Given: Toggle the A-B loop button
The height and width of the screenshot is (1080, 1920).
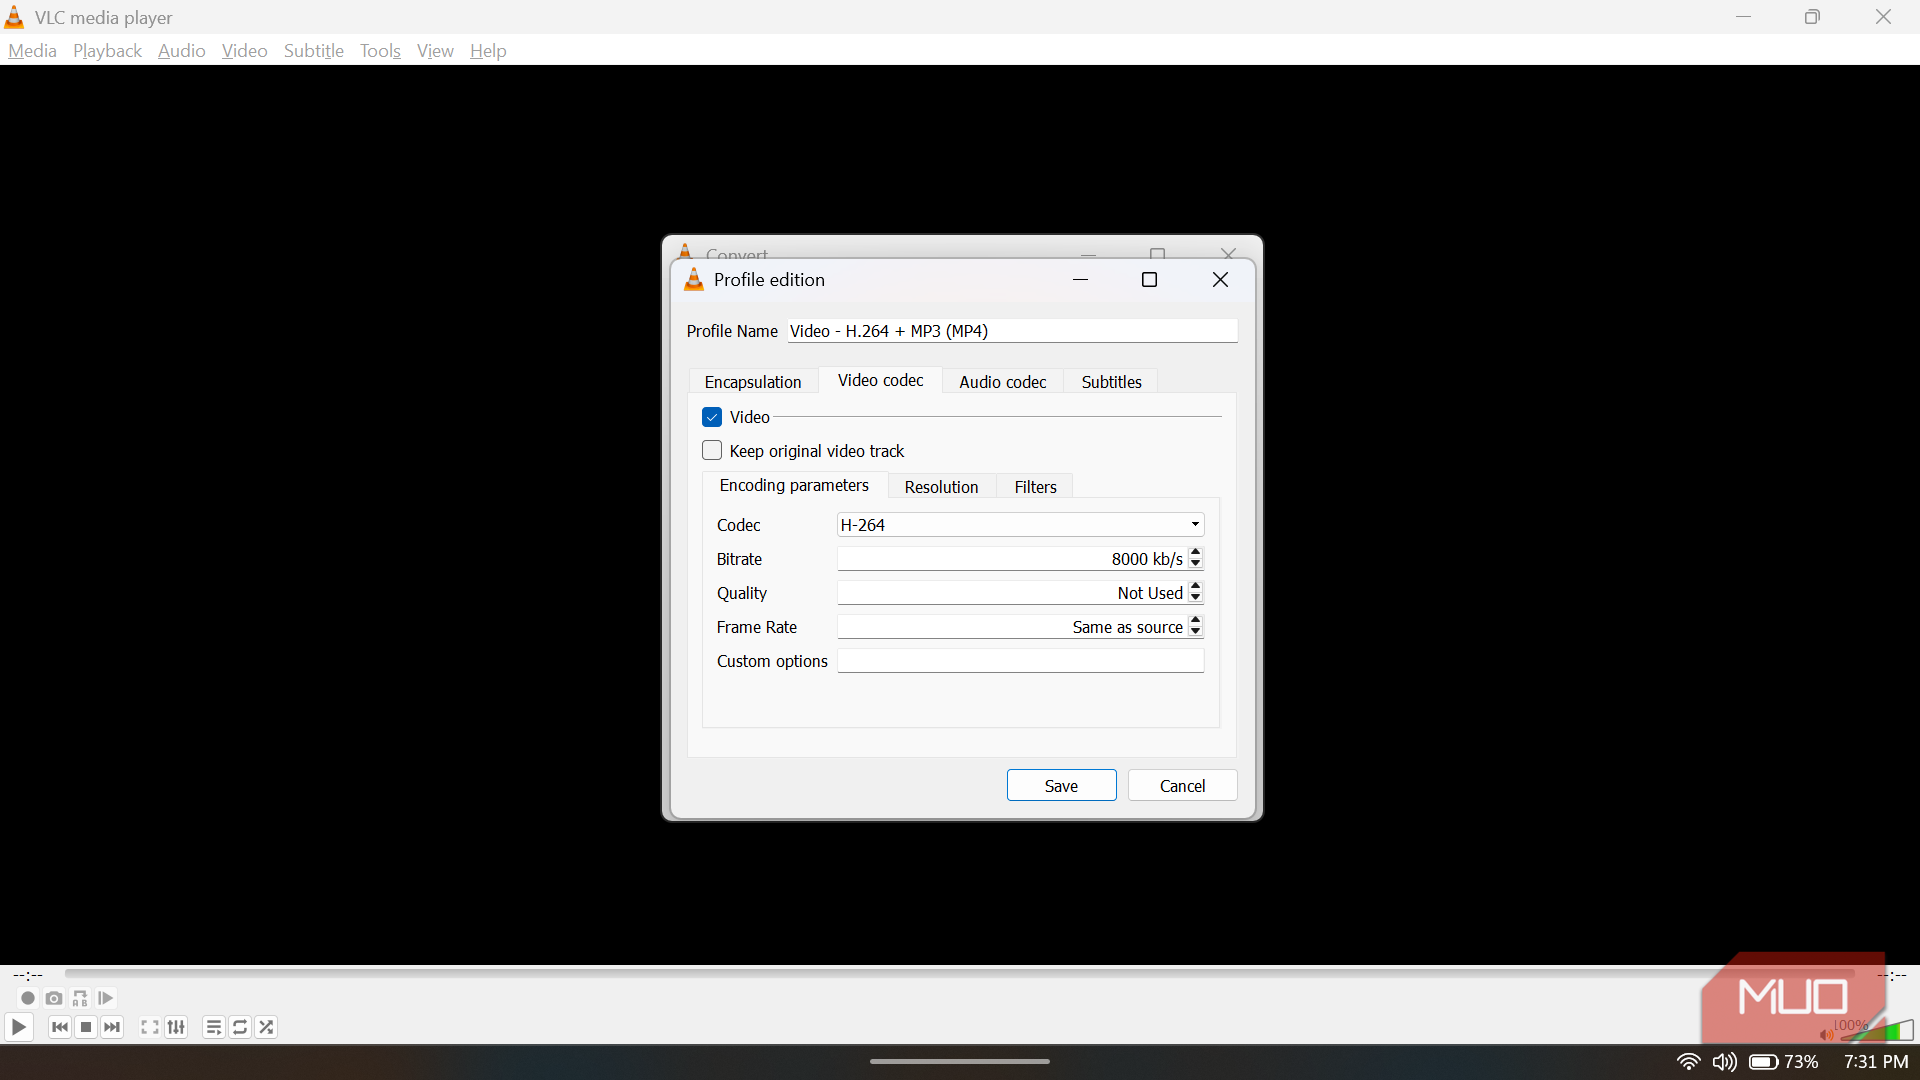Looking at the screenshot, I should [x=80, y=998].
